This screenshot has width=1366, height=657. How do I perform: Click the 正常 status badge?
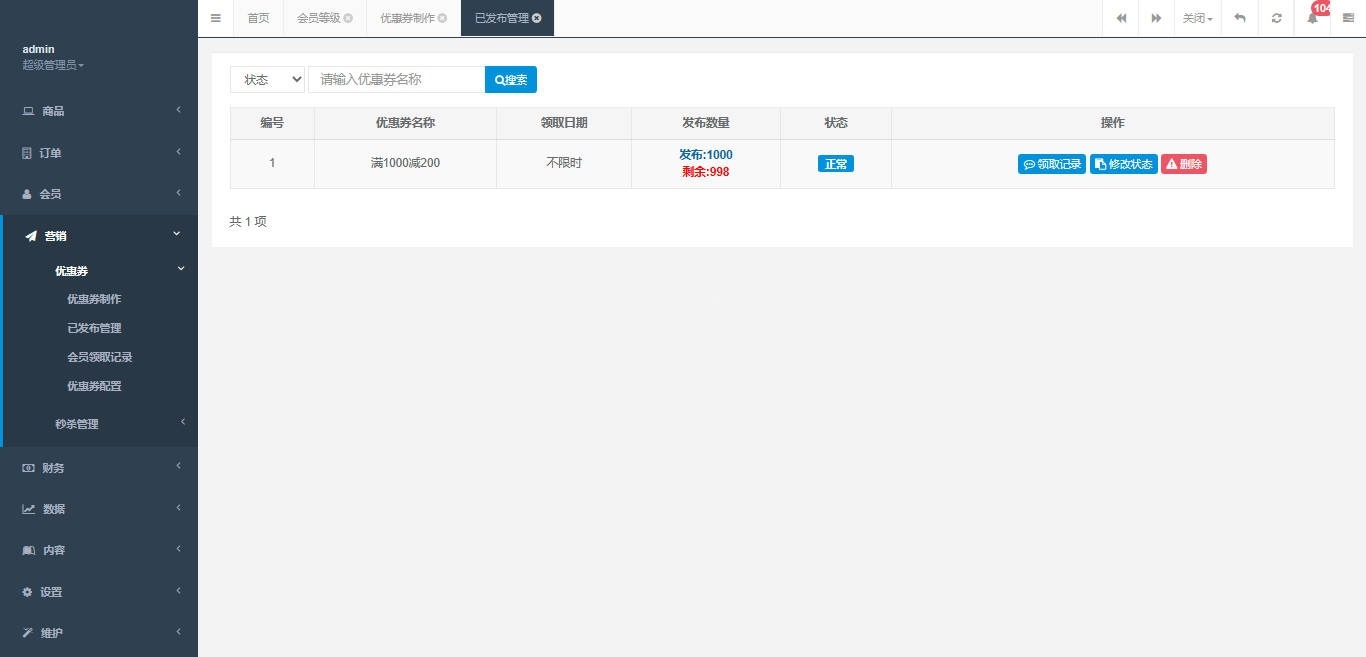click(x=836, y=164)
